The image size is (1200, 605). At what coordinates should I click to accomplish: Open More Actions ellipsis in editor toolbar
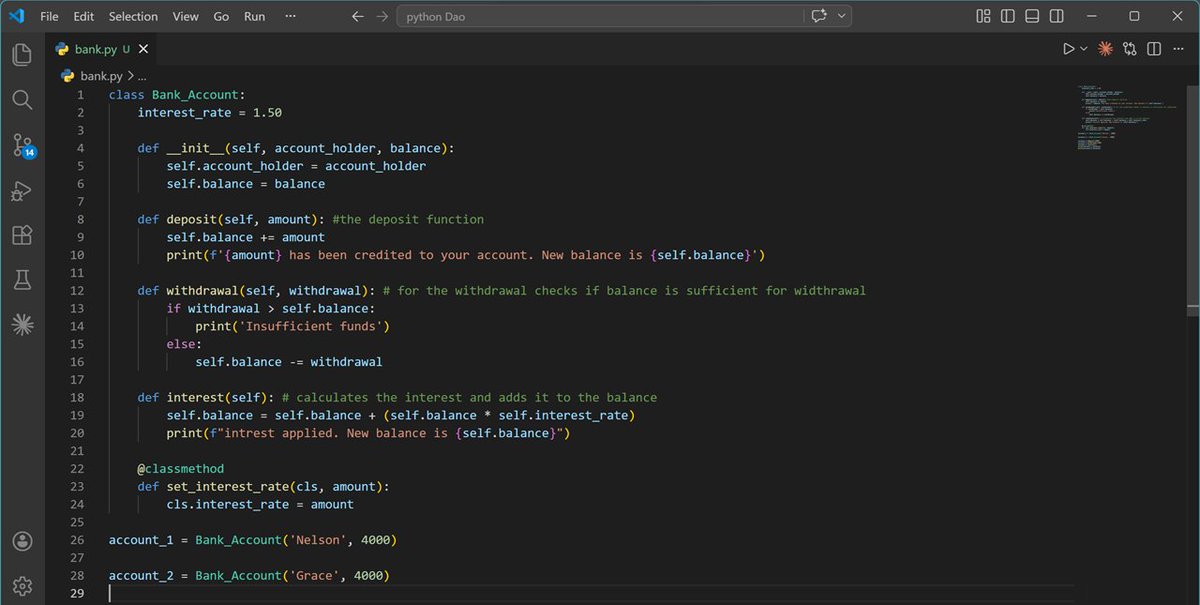point(1178,48)
